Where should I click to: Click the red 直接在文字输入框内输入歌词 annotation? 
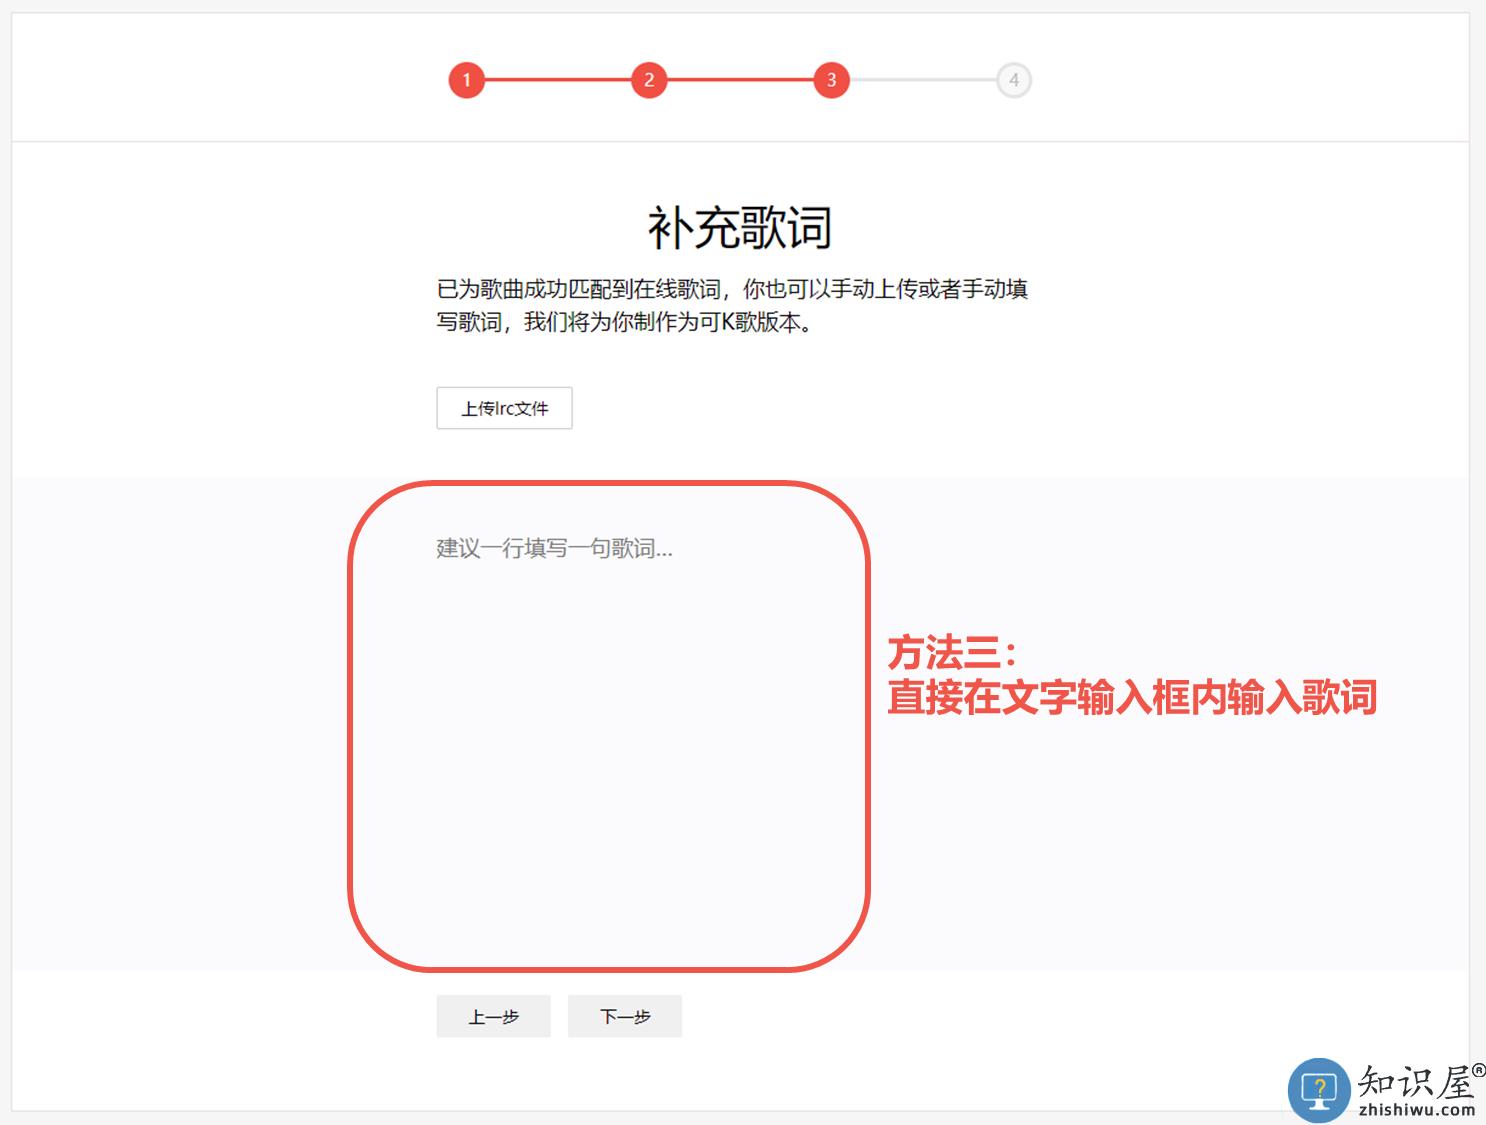click(x=1132, y=697)
